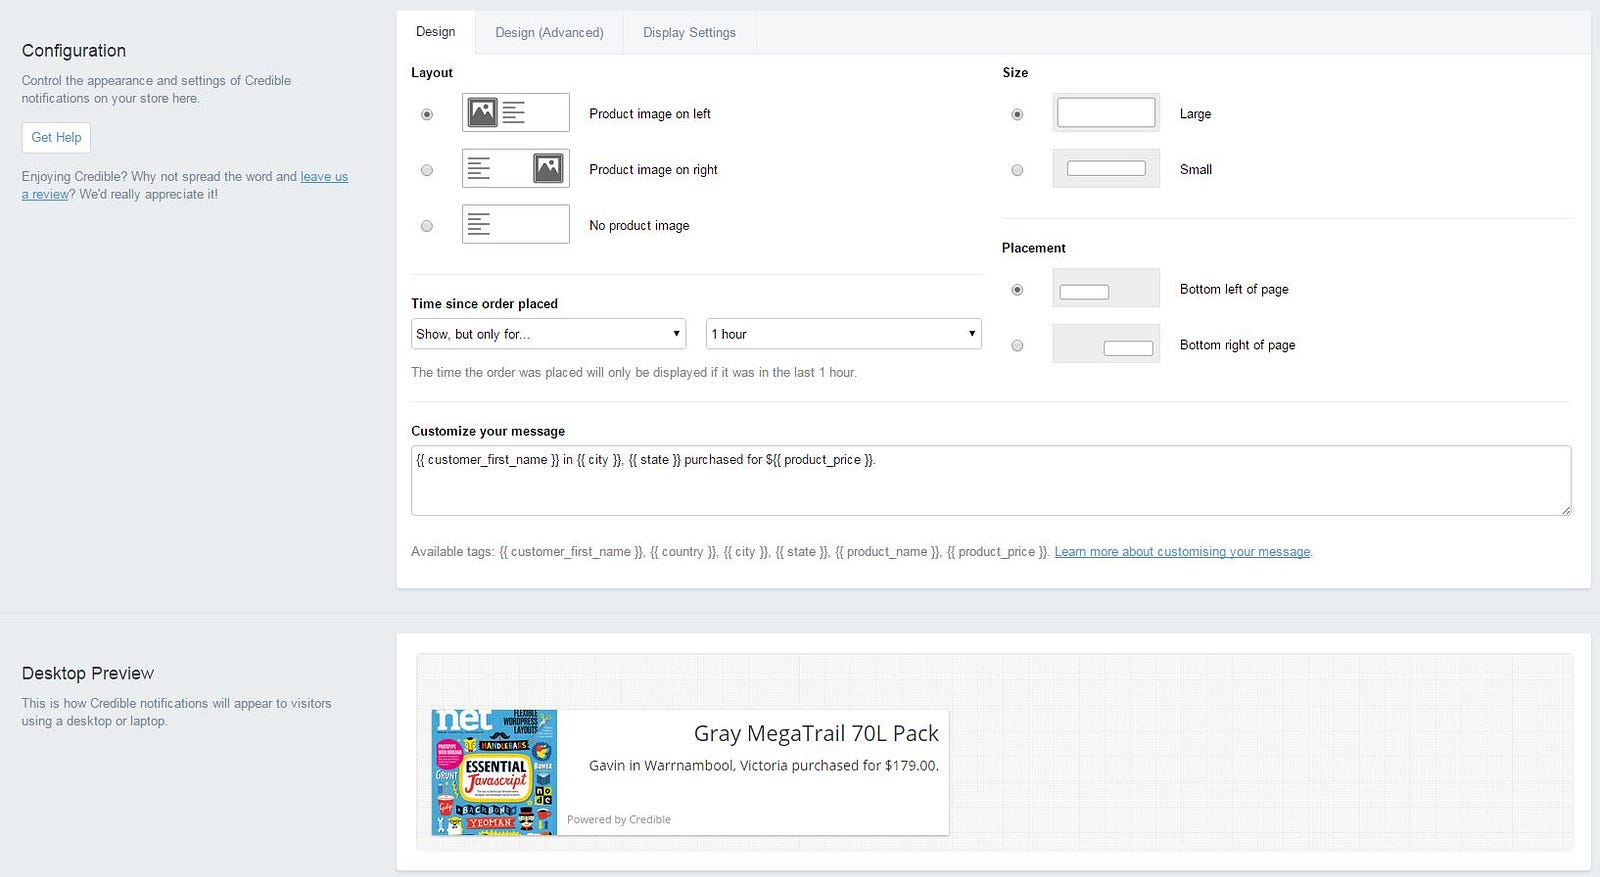Click the textarea resize handle corner
This screenshot has width=1600, height=877.
(1566, 510)
